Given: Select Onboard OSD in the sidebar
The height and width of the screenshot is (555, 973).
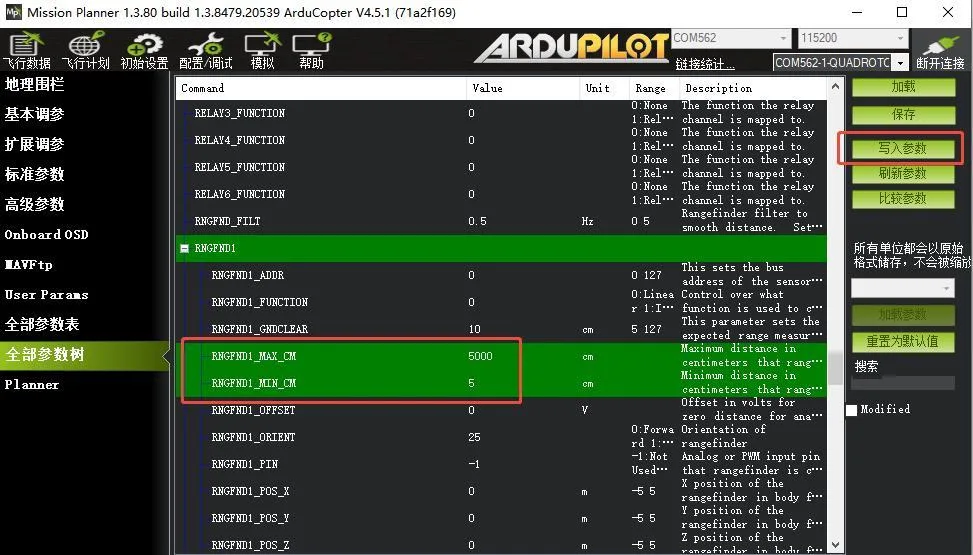Looking at the screenshot, I should (47, 235).
